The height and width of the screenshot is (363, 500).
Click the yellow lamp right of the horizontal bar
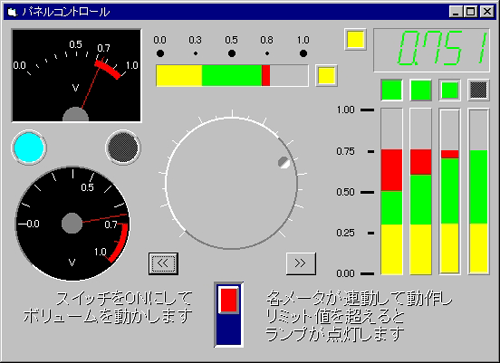[327, 75]
